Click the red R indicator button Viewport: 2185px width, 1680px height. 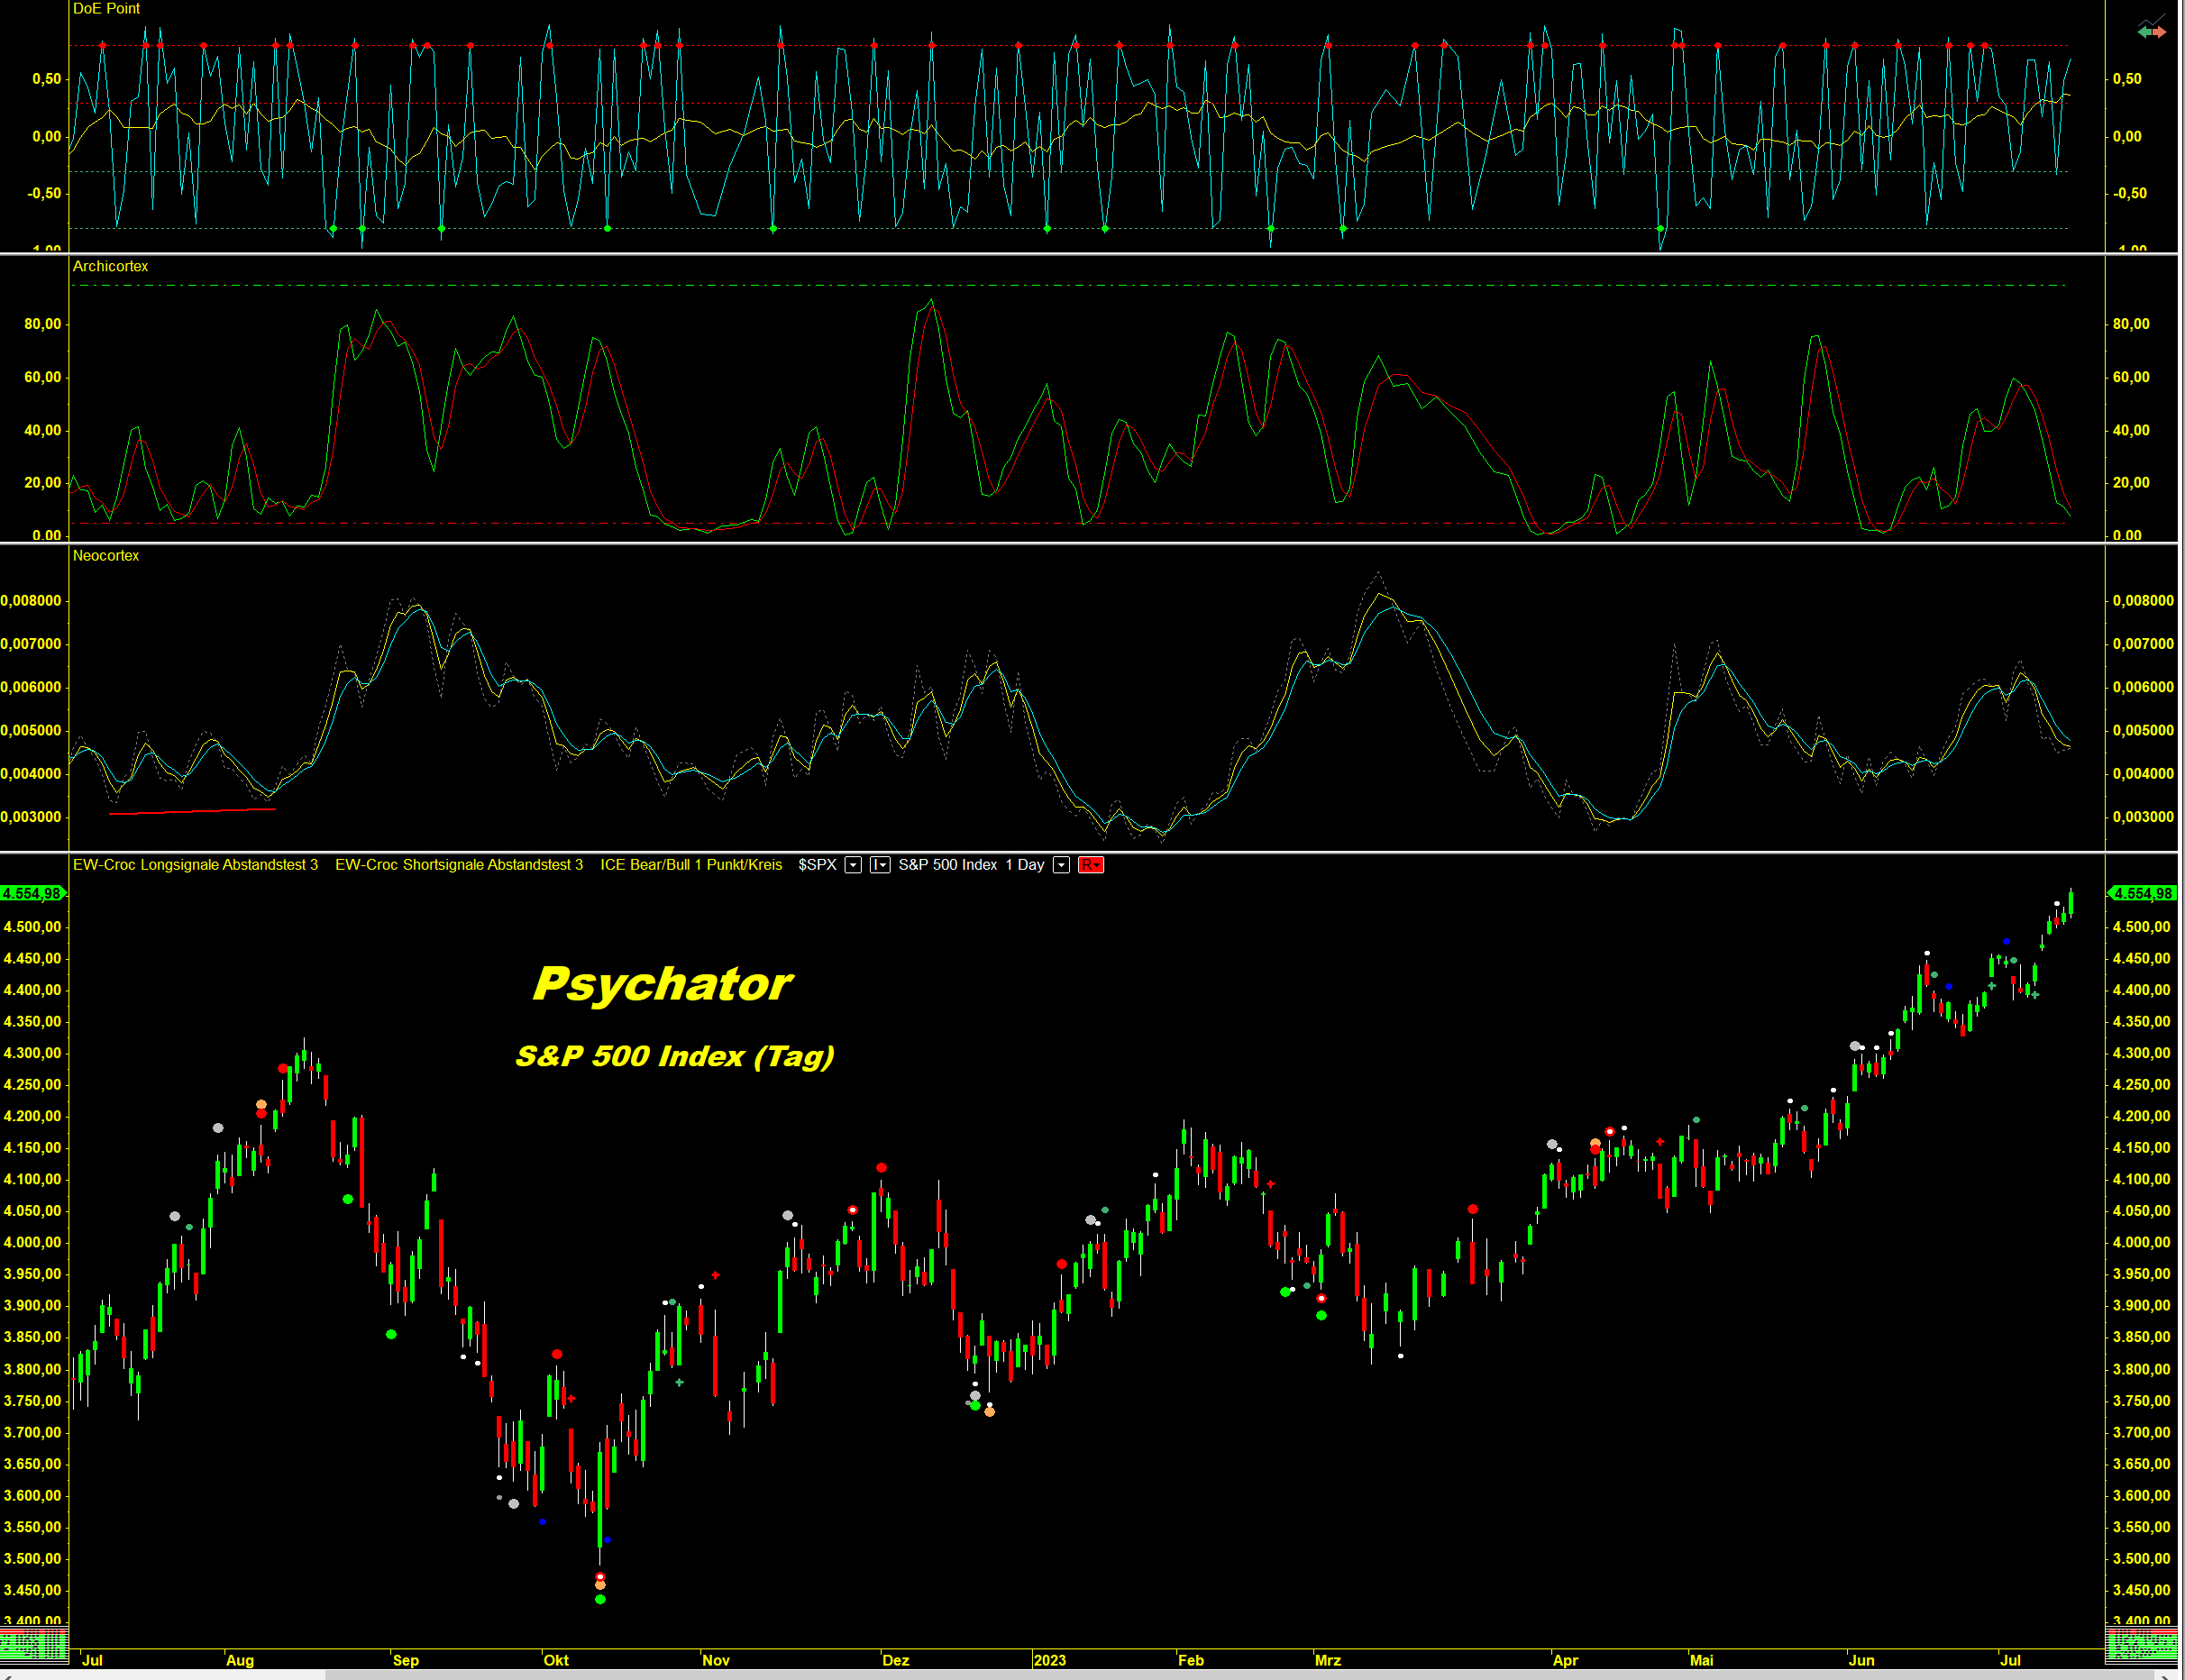(1091, 865)
